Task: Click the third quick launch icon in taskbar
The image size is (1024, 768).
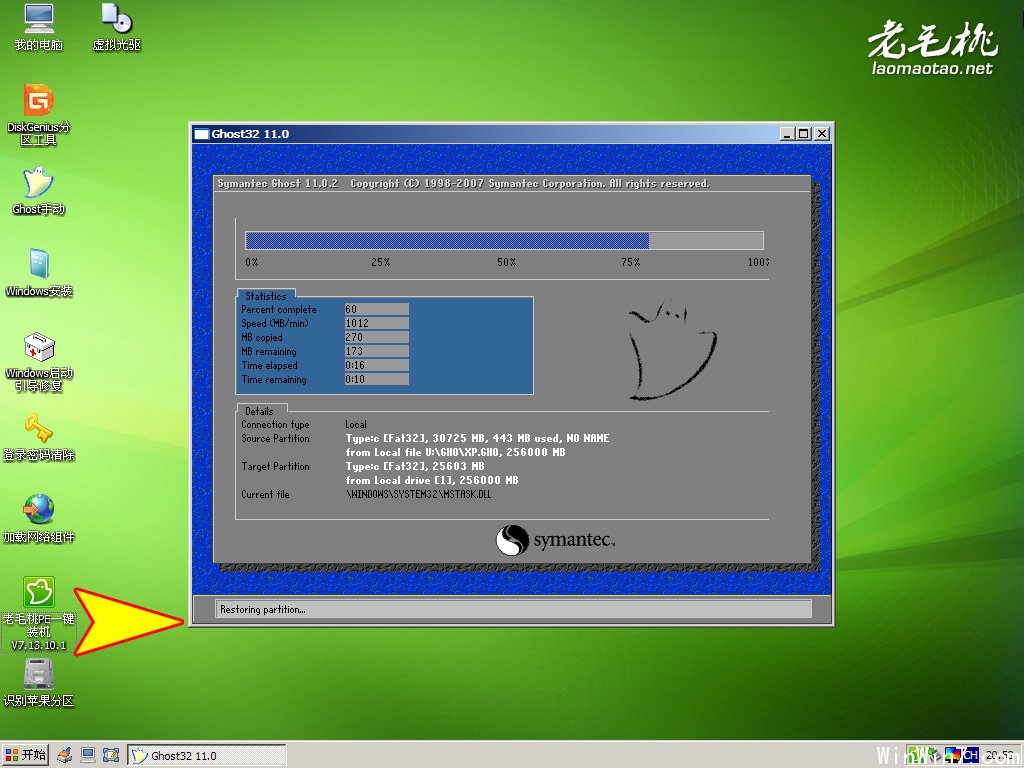Action: (111, 755)
